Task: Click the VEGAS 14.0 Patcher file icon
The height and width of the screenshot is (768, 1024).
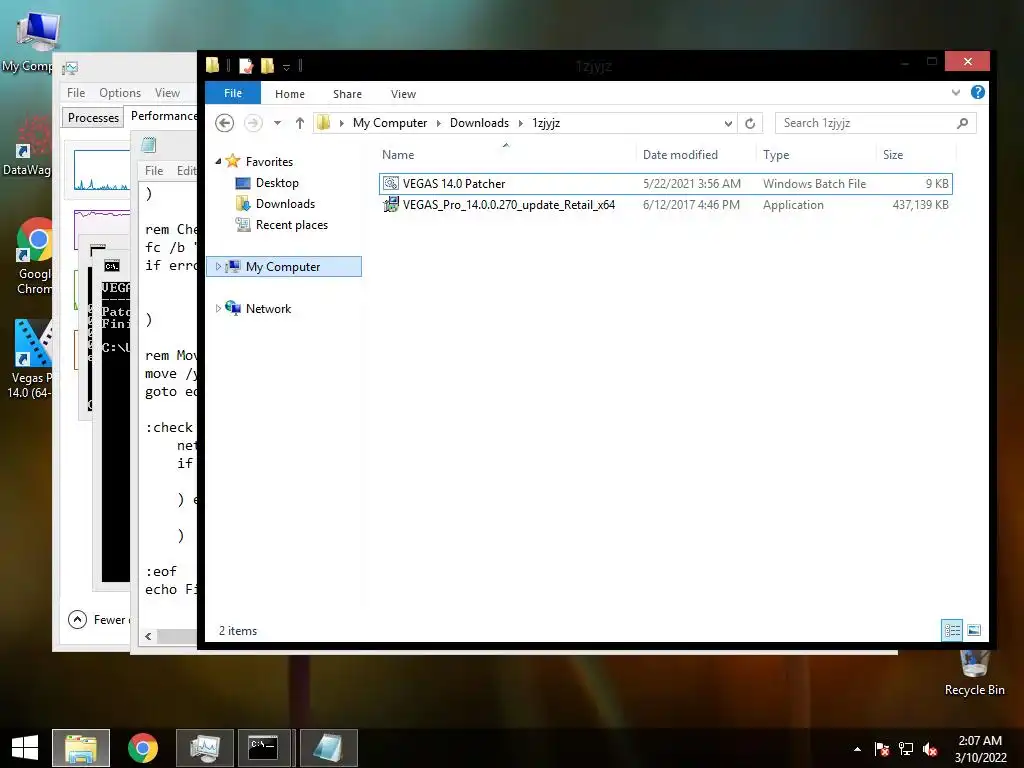Action: coord(391,184)
